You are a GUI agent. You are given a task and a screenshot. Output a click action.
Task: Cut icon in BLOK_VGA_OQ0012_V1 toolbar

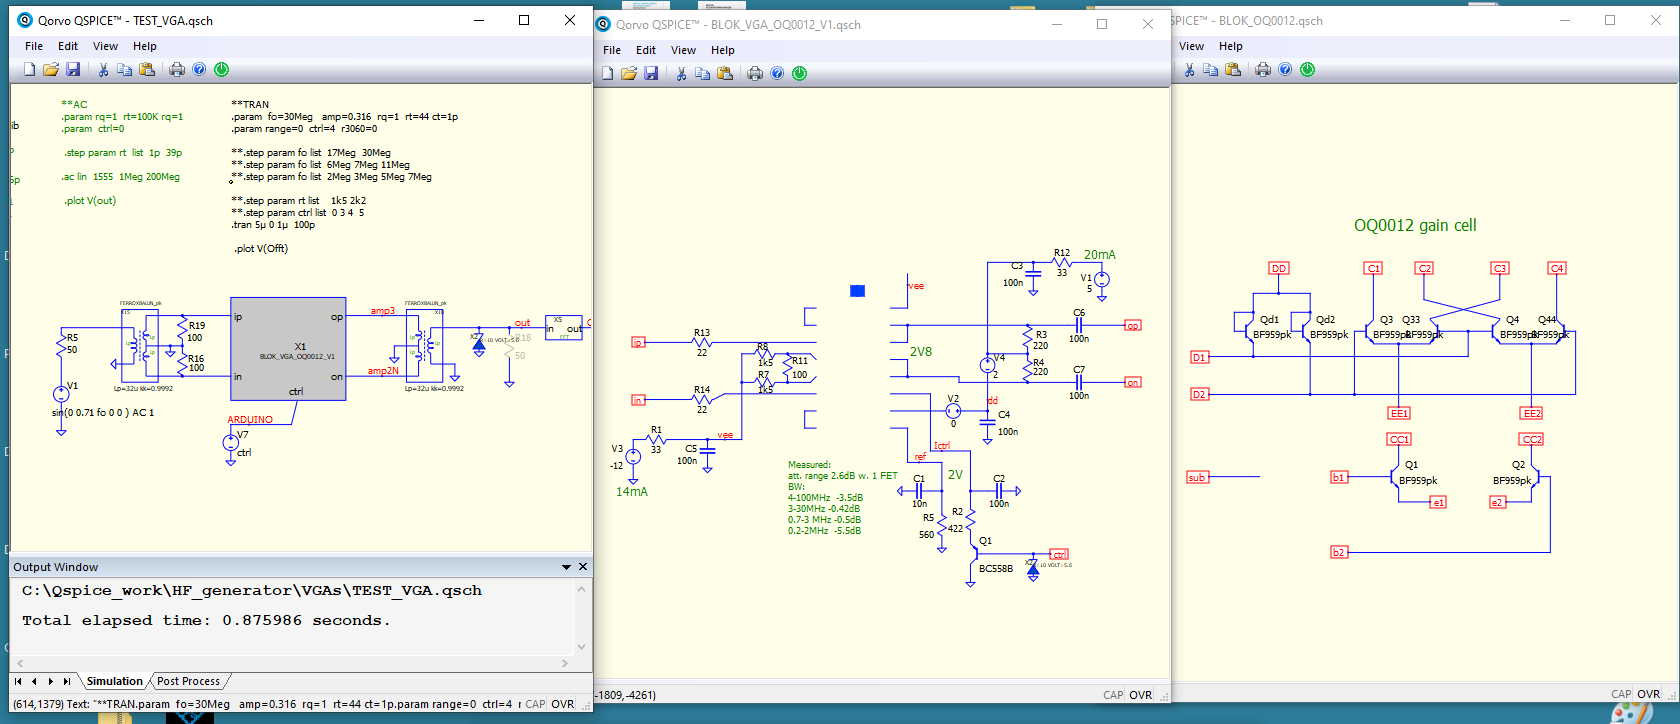[681, 73]
